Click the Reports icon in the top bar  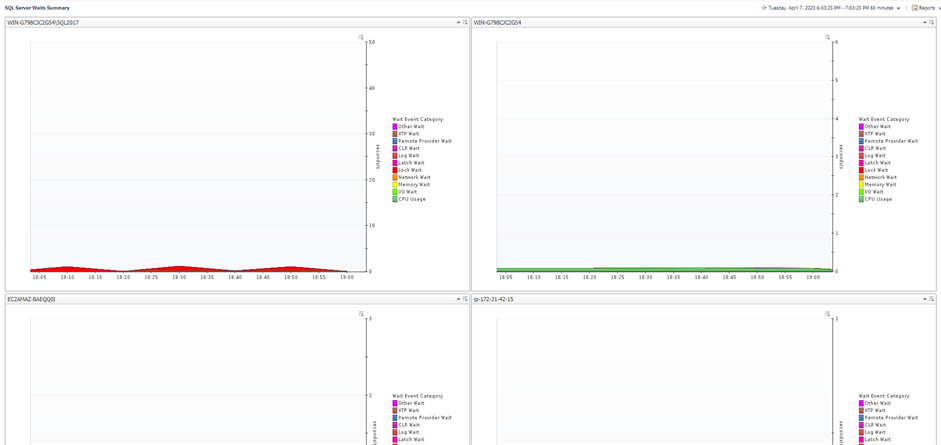pyautogui.click(x=915, y=8)
